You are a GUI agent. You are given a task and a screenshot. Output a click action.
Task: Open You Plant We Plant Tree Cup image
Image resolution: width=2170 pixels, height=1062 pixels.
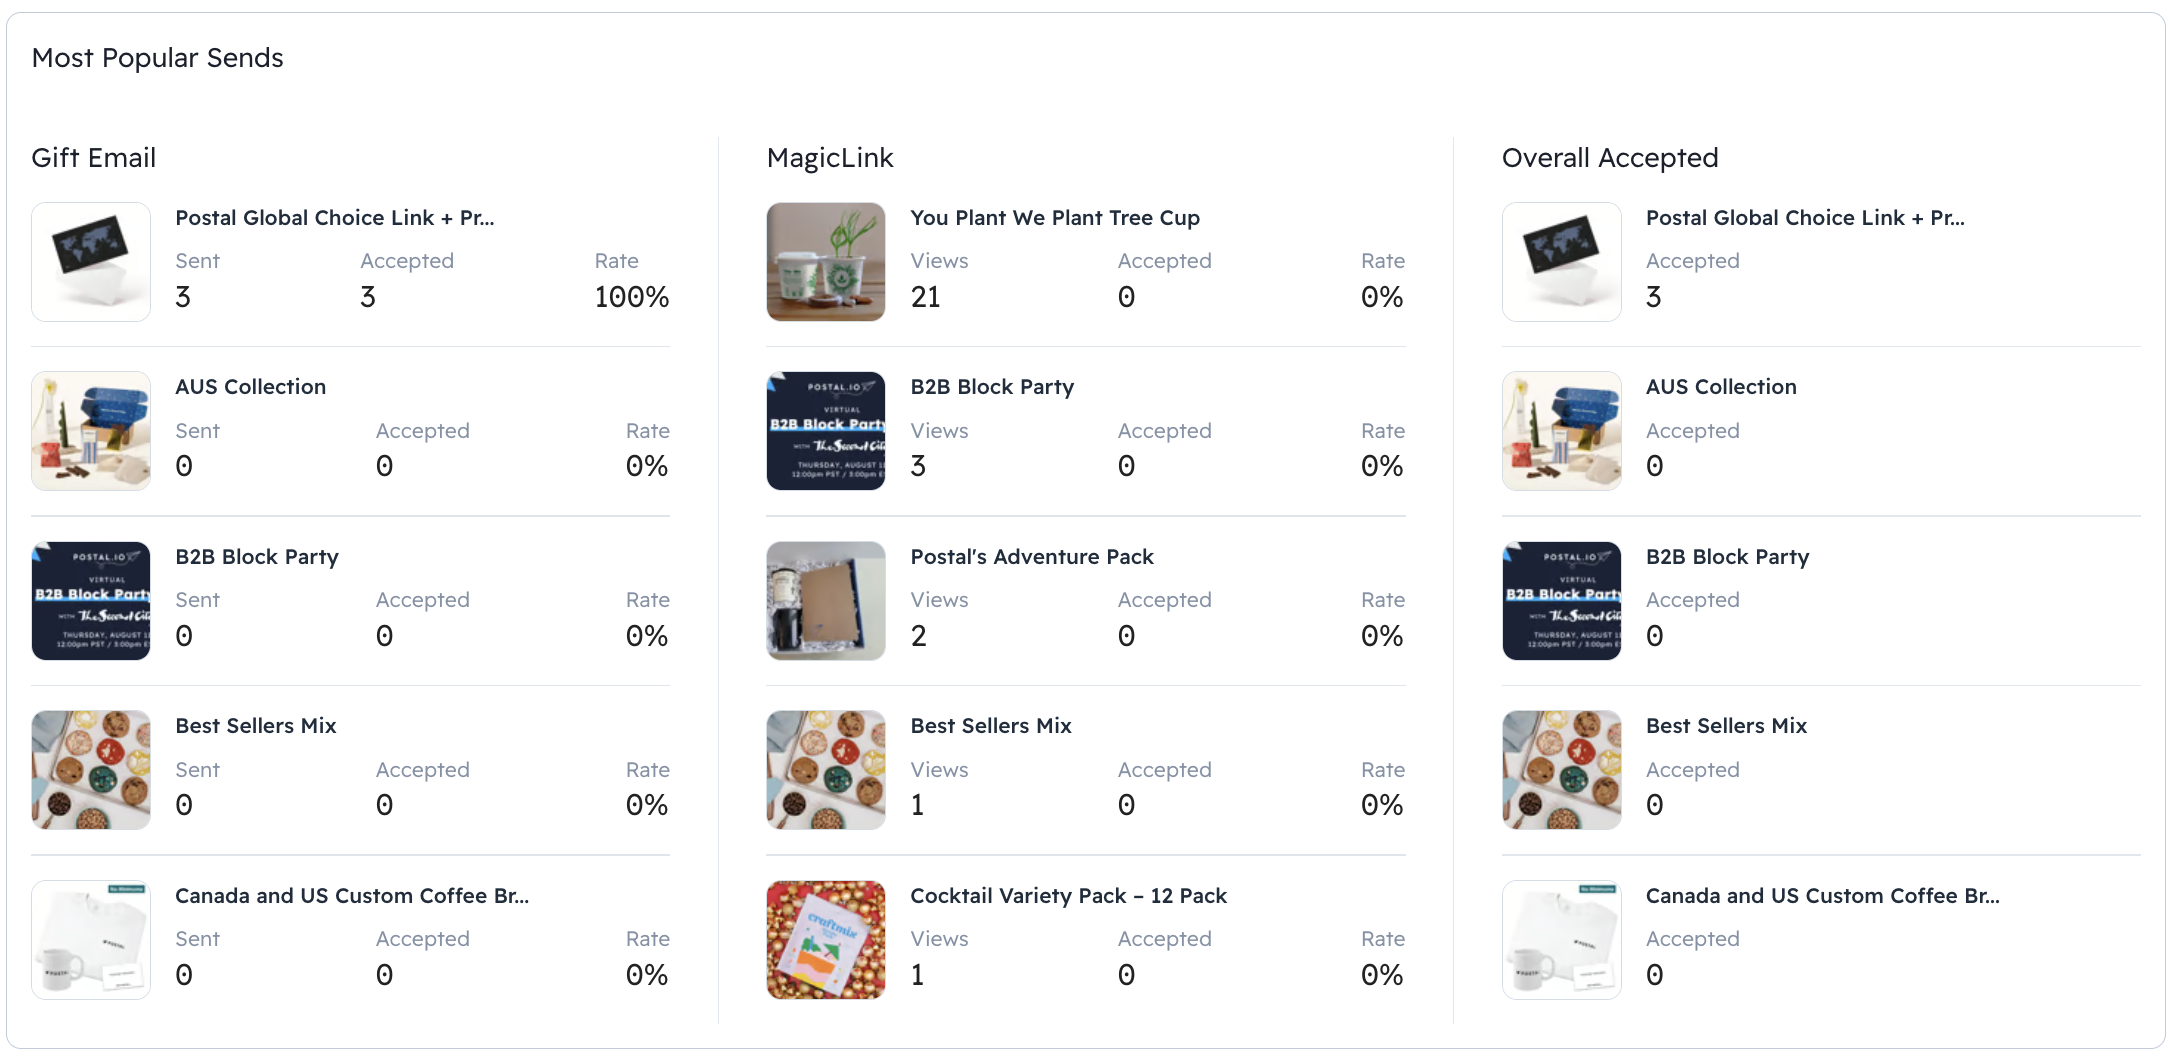[826, 262]
